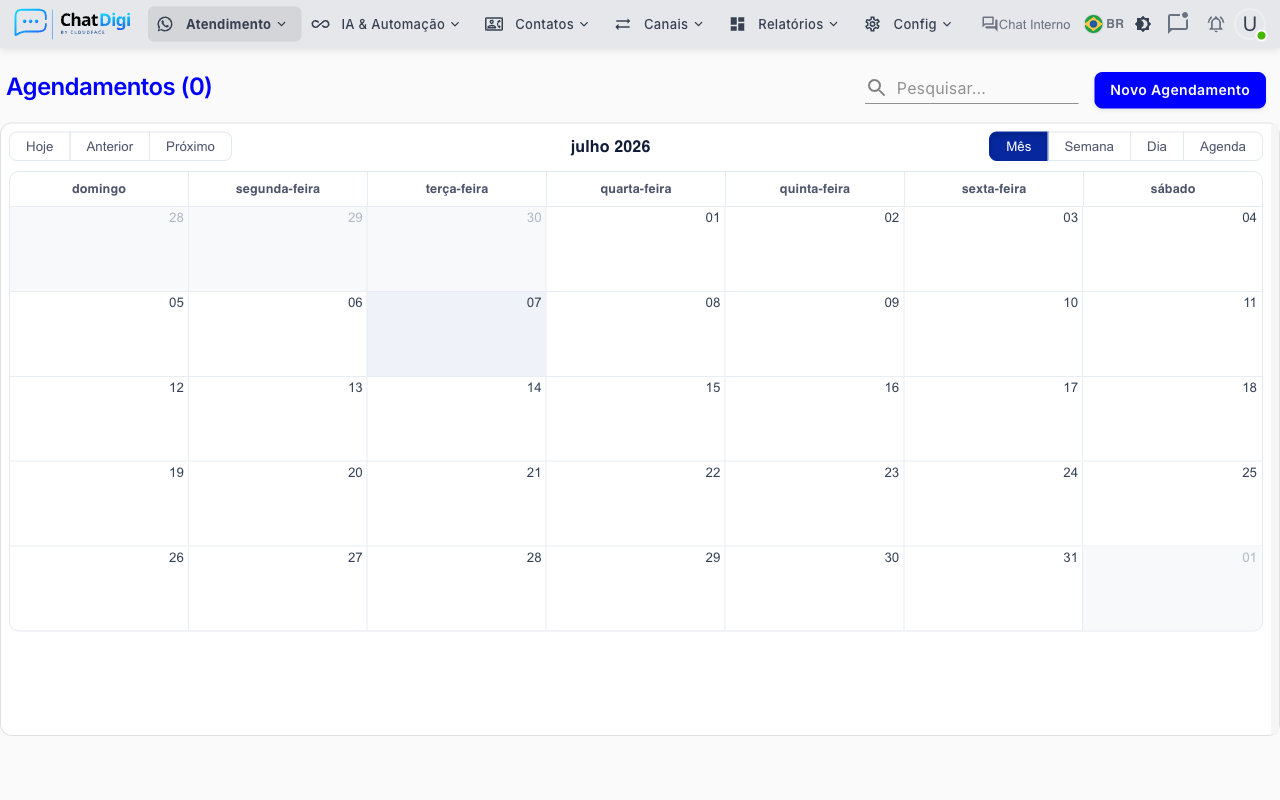Open Chat Interno
The width and height of the screenshot is (1280, 800).
[x=1025, y=24]
